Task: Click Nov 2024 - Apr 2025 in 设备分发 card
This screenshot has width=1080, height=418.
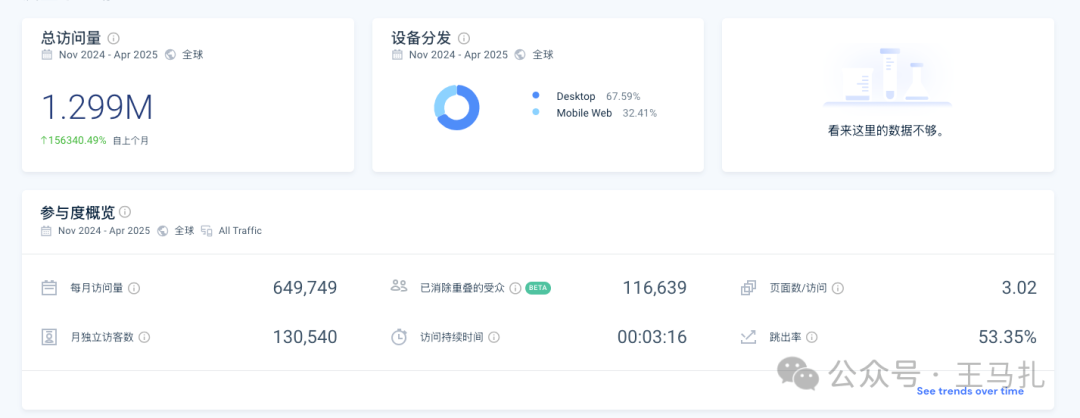Action: pos(458,54)
